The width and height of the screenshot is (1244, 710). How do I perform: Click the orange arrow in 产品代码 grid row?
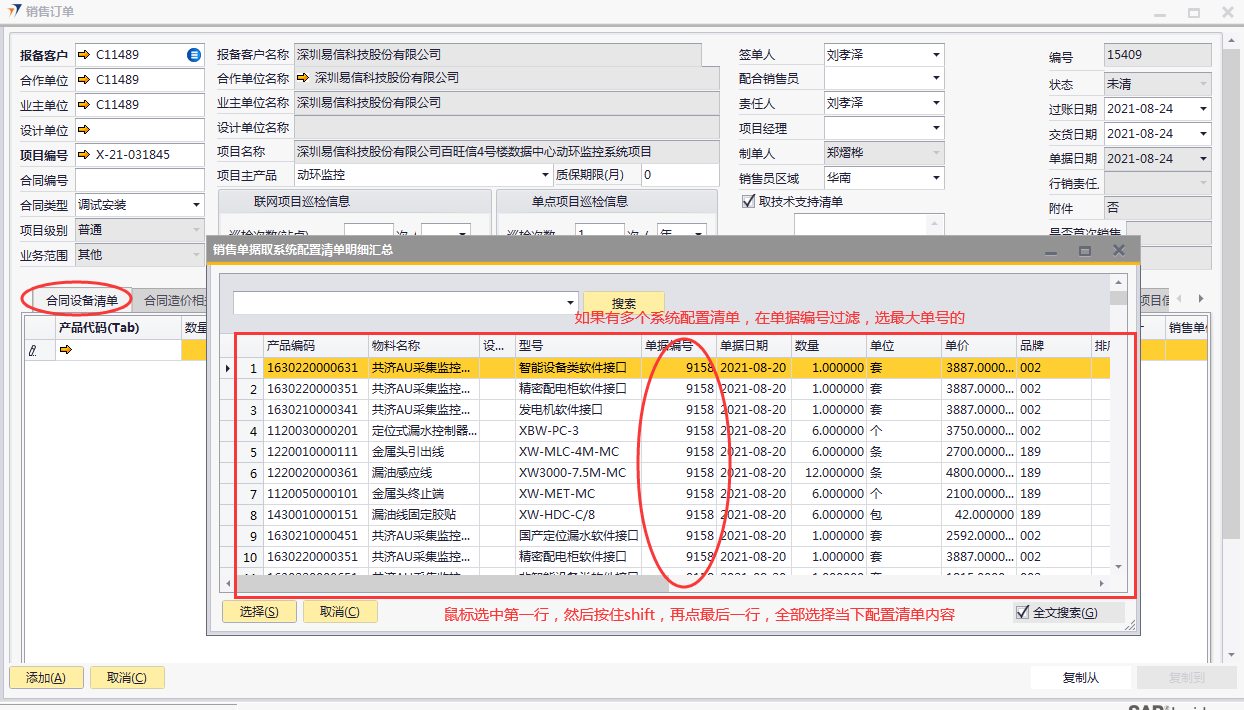click(x=66, y=350)
